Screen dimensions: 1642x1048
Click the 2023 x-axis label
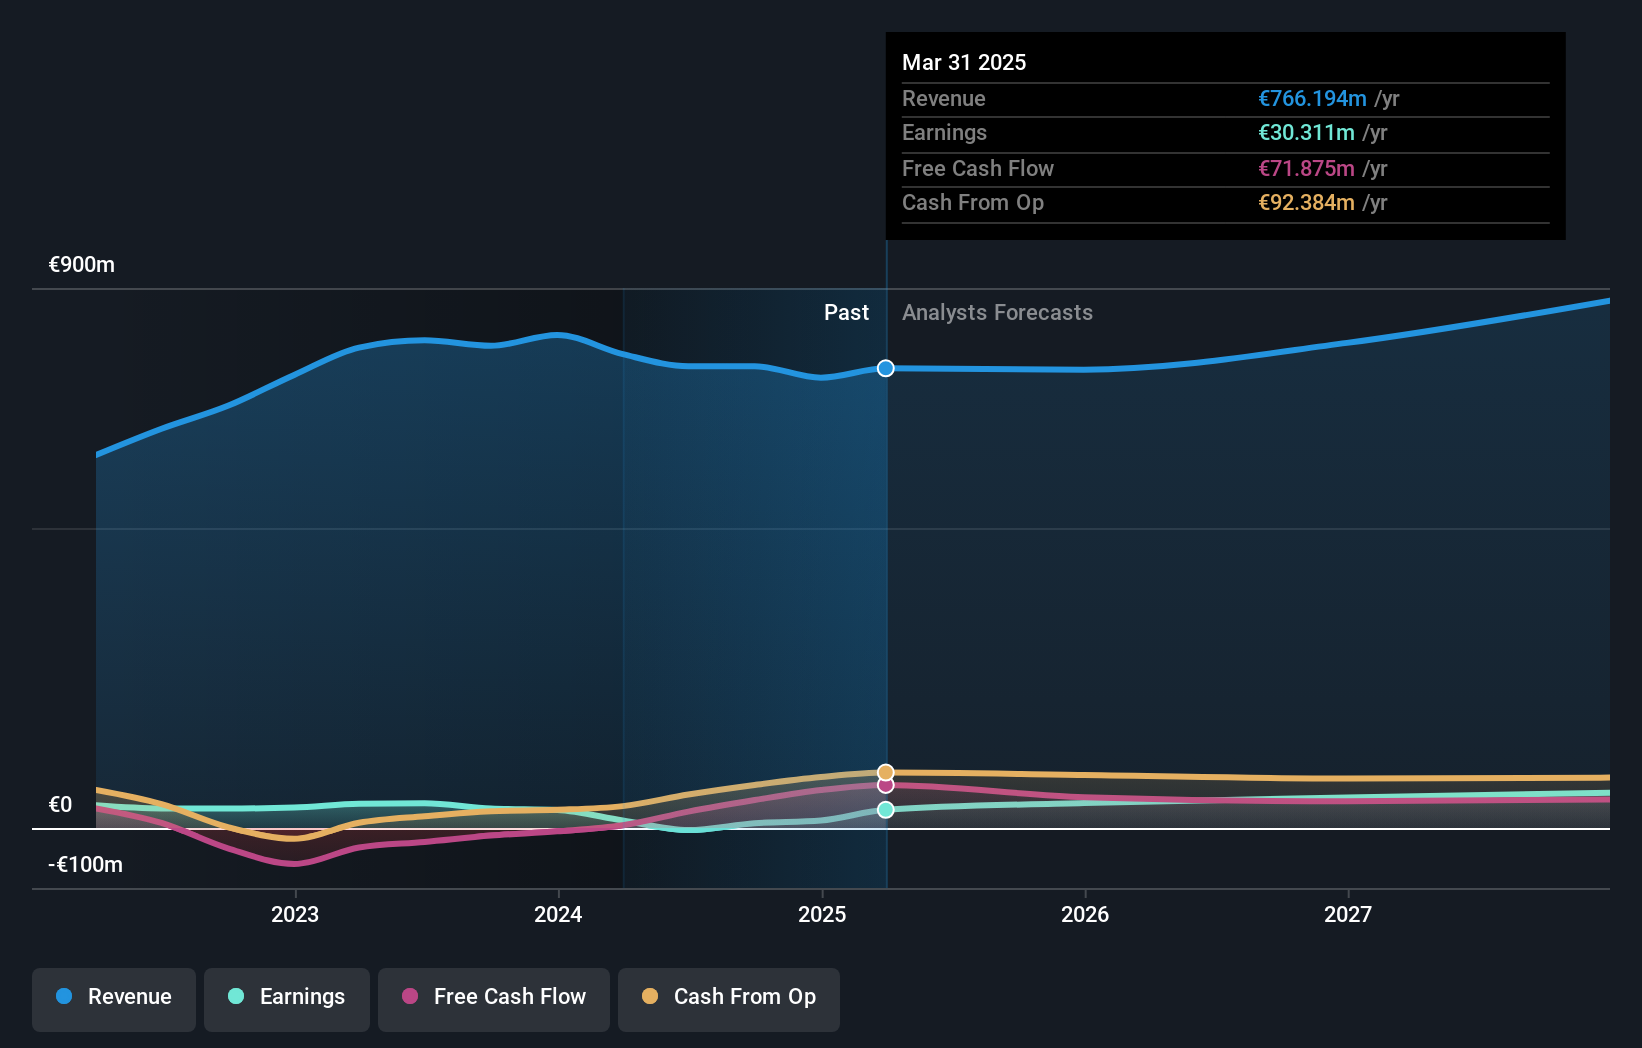pyautogui.click(x=295, y=914)
